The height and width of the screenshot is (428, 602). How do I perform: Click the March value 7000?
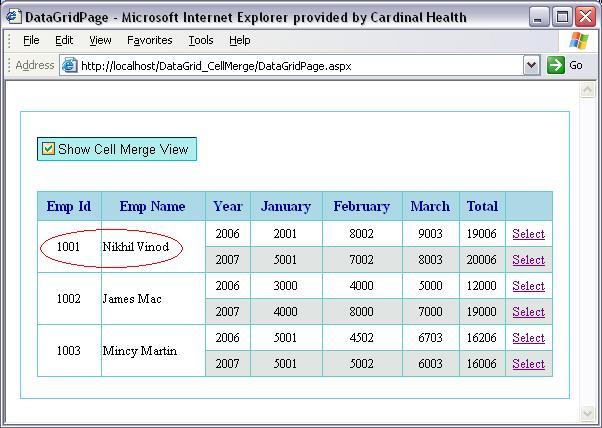tap(430, 311)
